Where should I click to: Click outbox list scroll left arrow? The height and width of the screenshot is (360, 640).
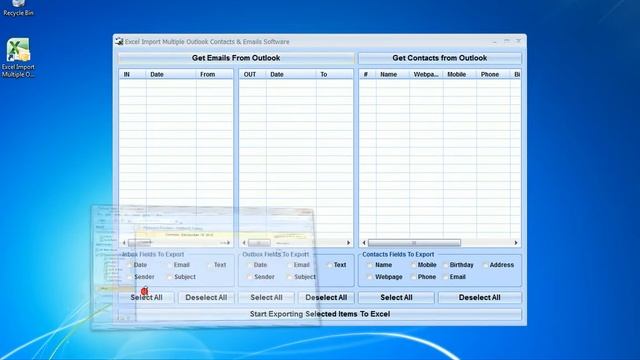[244, 243]
